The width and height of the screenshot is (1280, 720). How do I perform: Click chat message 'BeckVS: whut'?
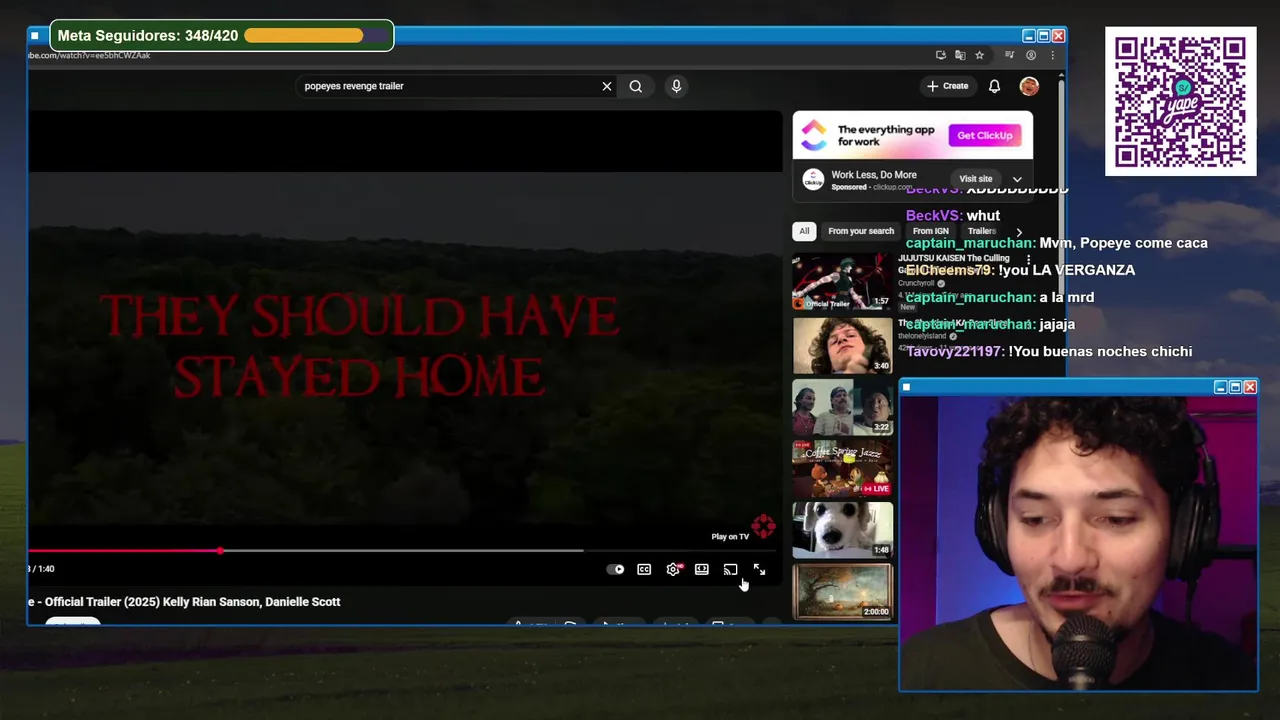[953, 216]
